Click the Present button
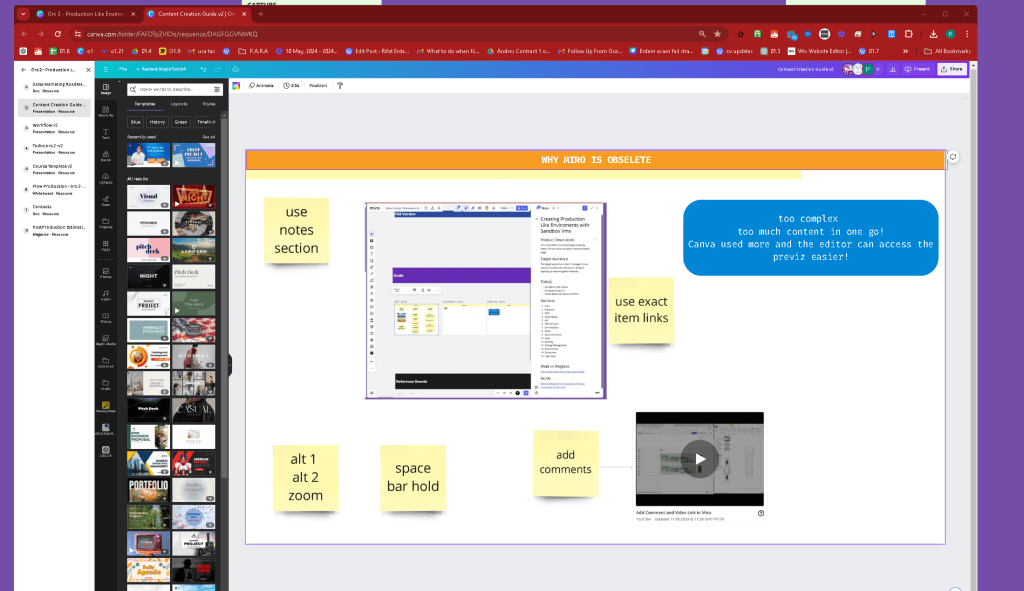The width and height of the screenshot is (1024, 591). click(918, 69)
